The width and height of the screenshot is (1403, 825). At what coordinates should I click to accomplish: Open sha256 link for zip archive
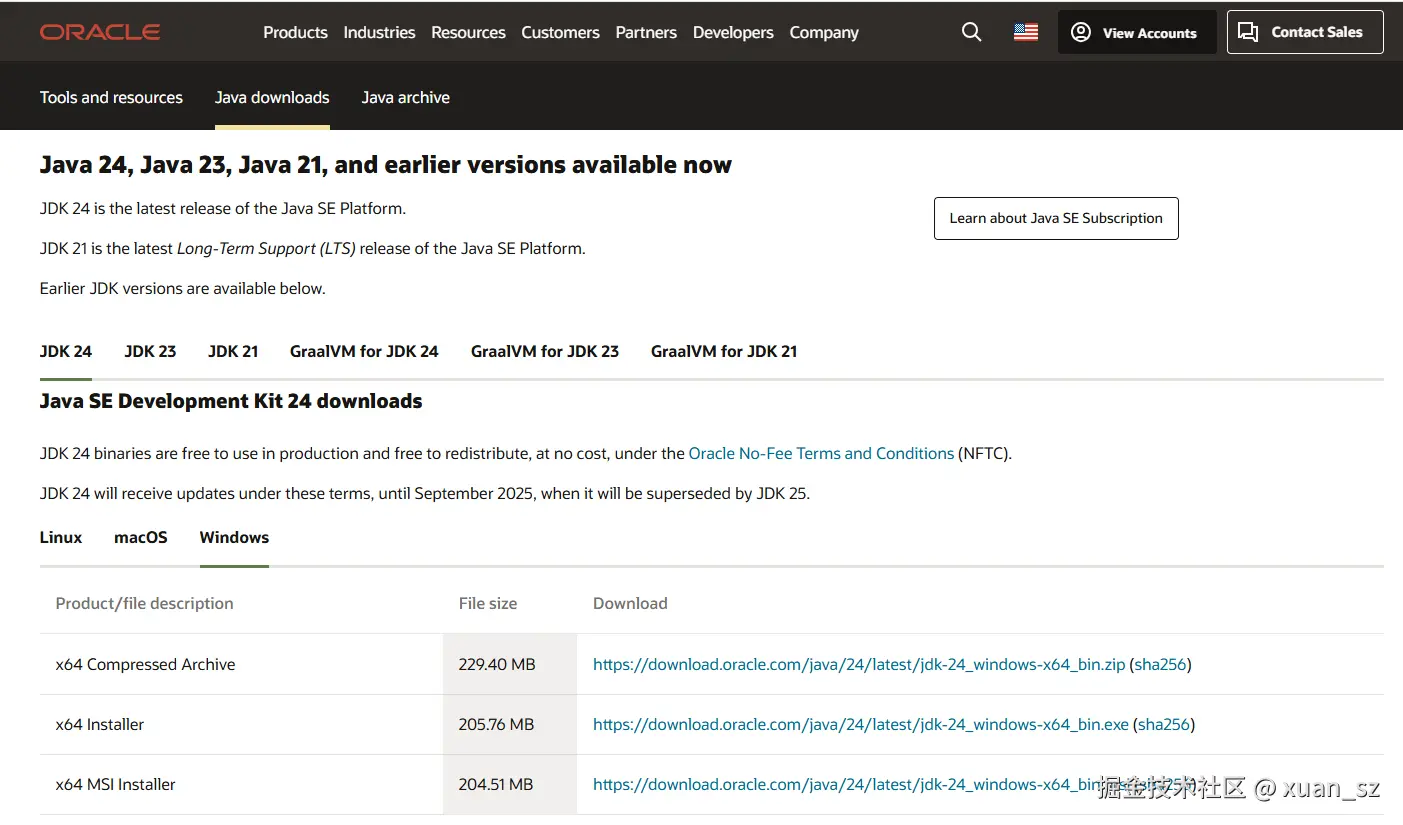coord(1160,664)
